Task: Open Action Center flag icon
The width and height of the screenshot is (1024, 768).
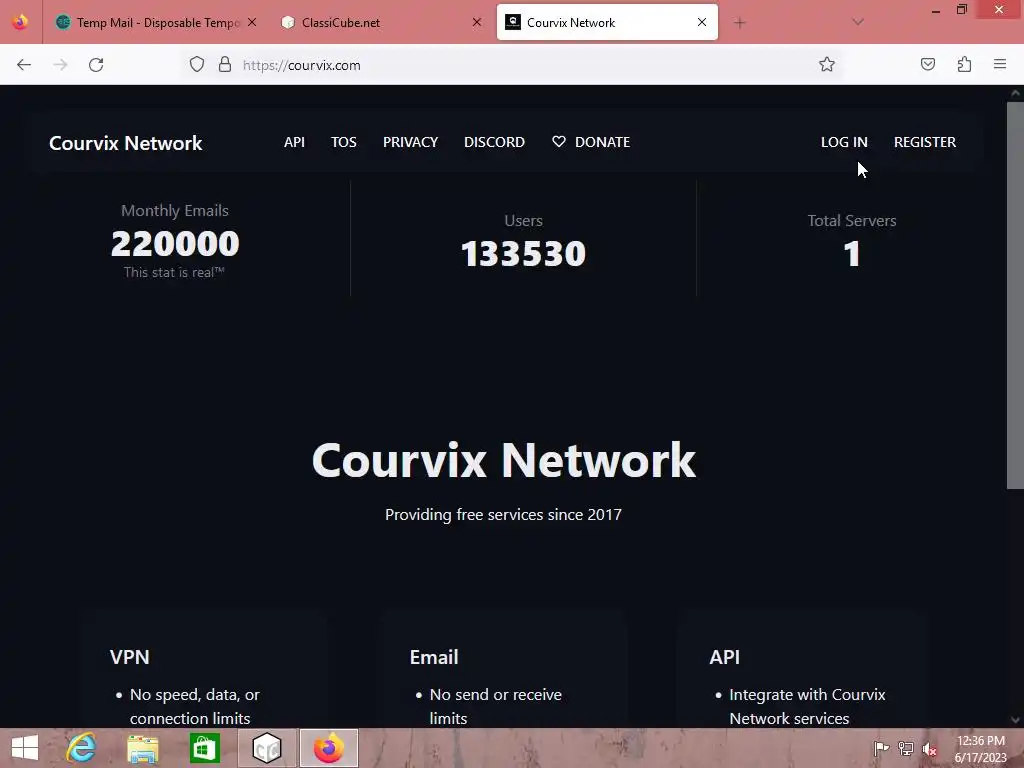Action: point(881,748)
